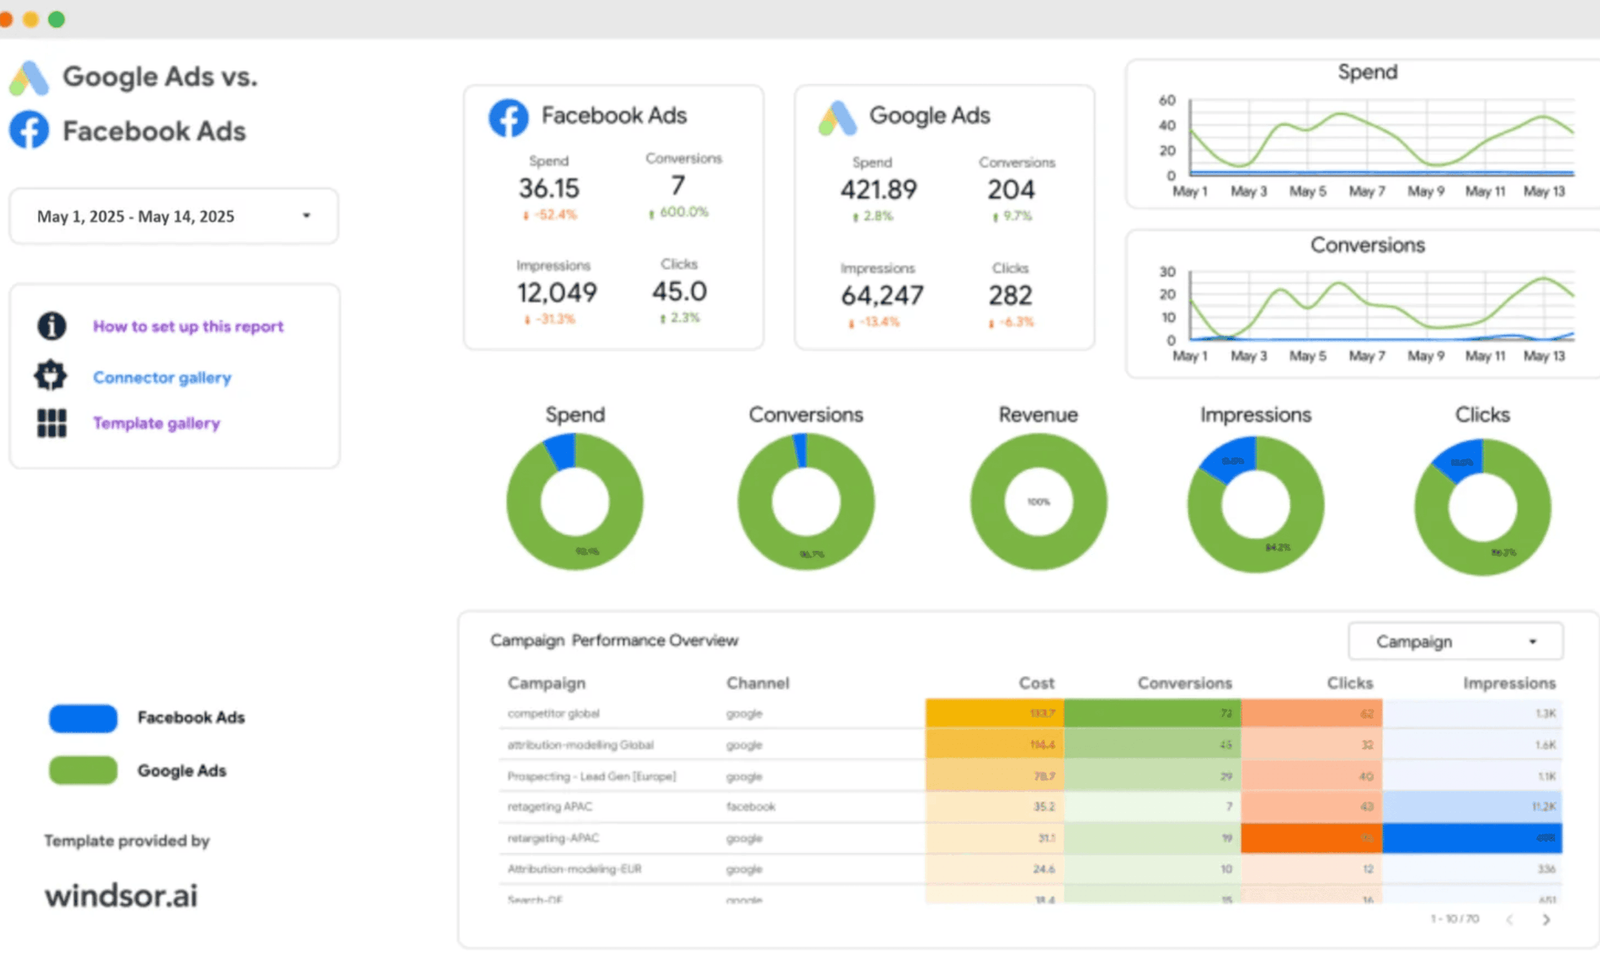Click the Facebook logo beside page title
The height and width of the screenshot is (970, 1600).
tap(29, 130)
